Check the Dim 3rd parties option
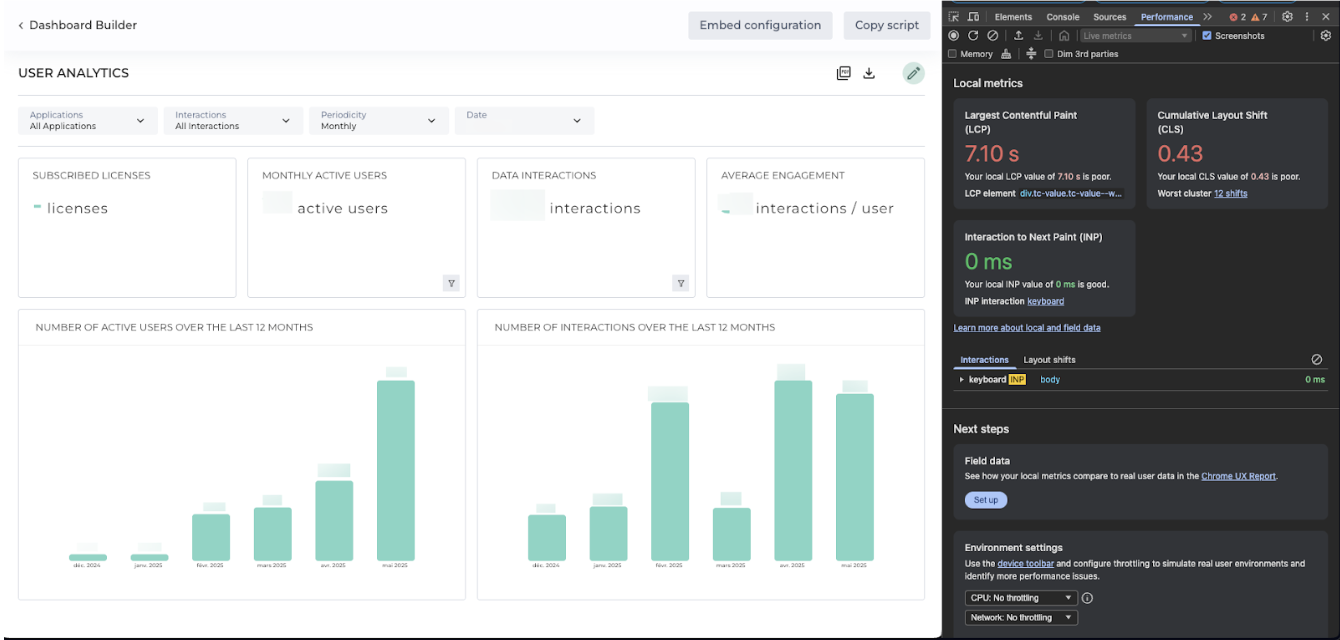 pos(1049,54)
